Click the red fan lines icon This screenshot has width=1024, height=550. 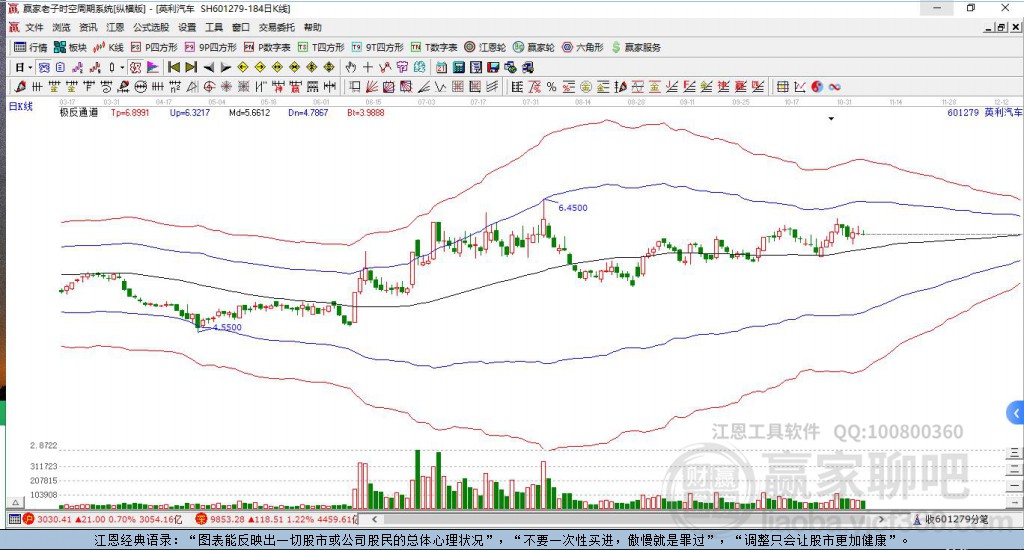[x=372, y=86]
